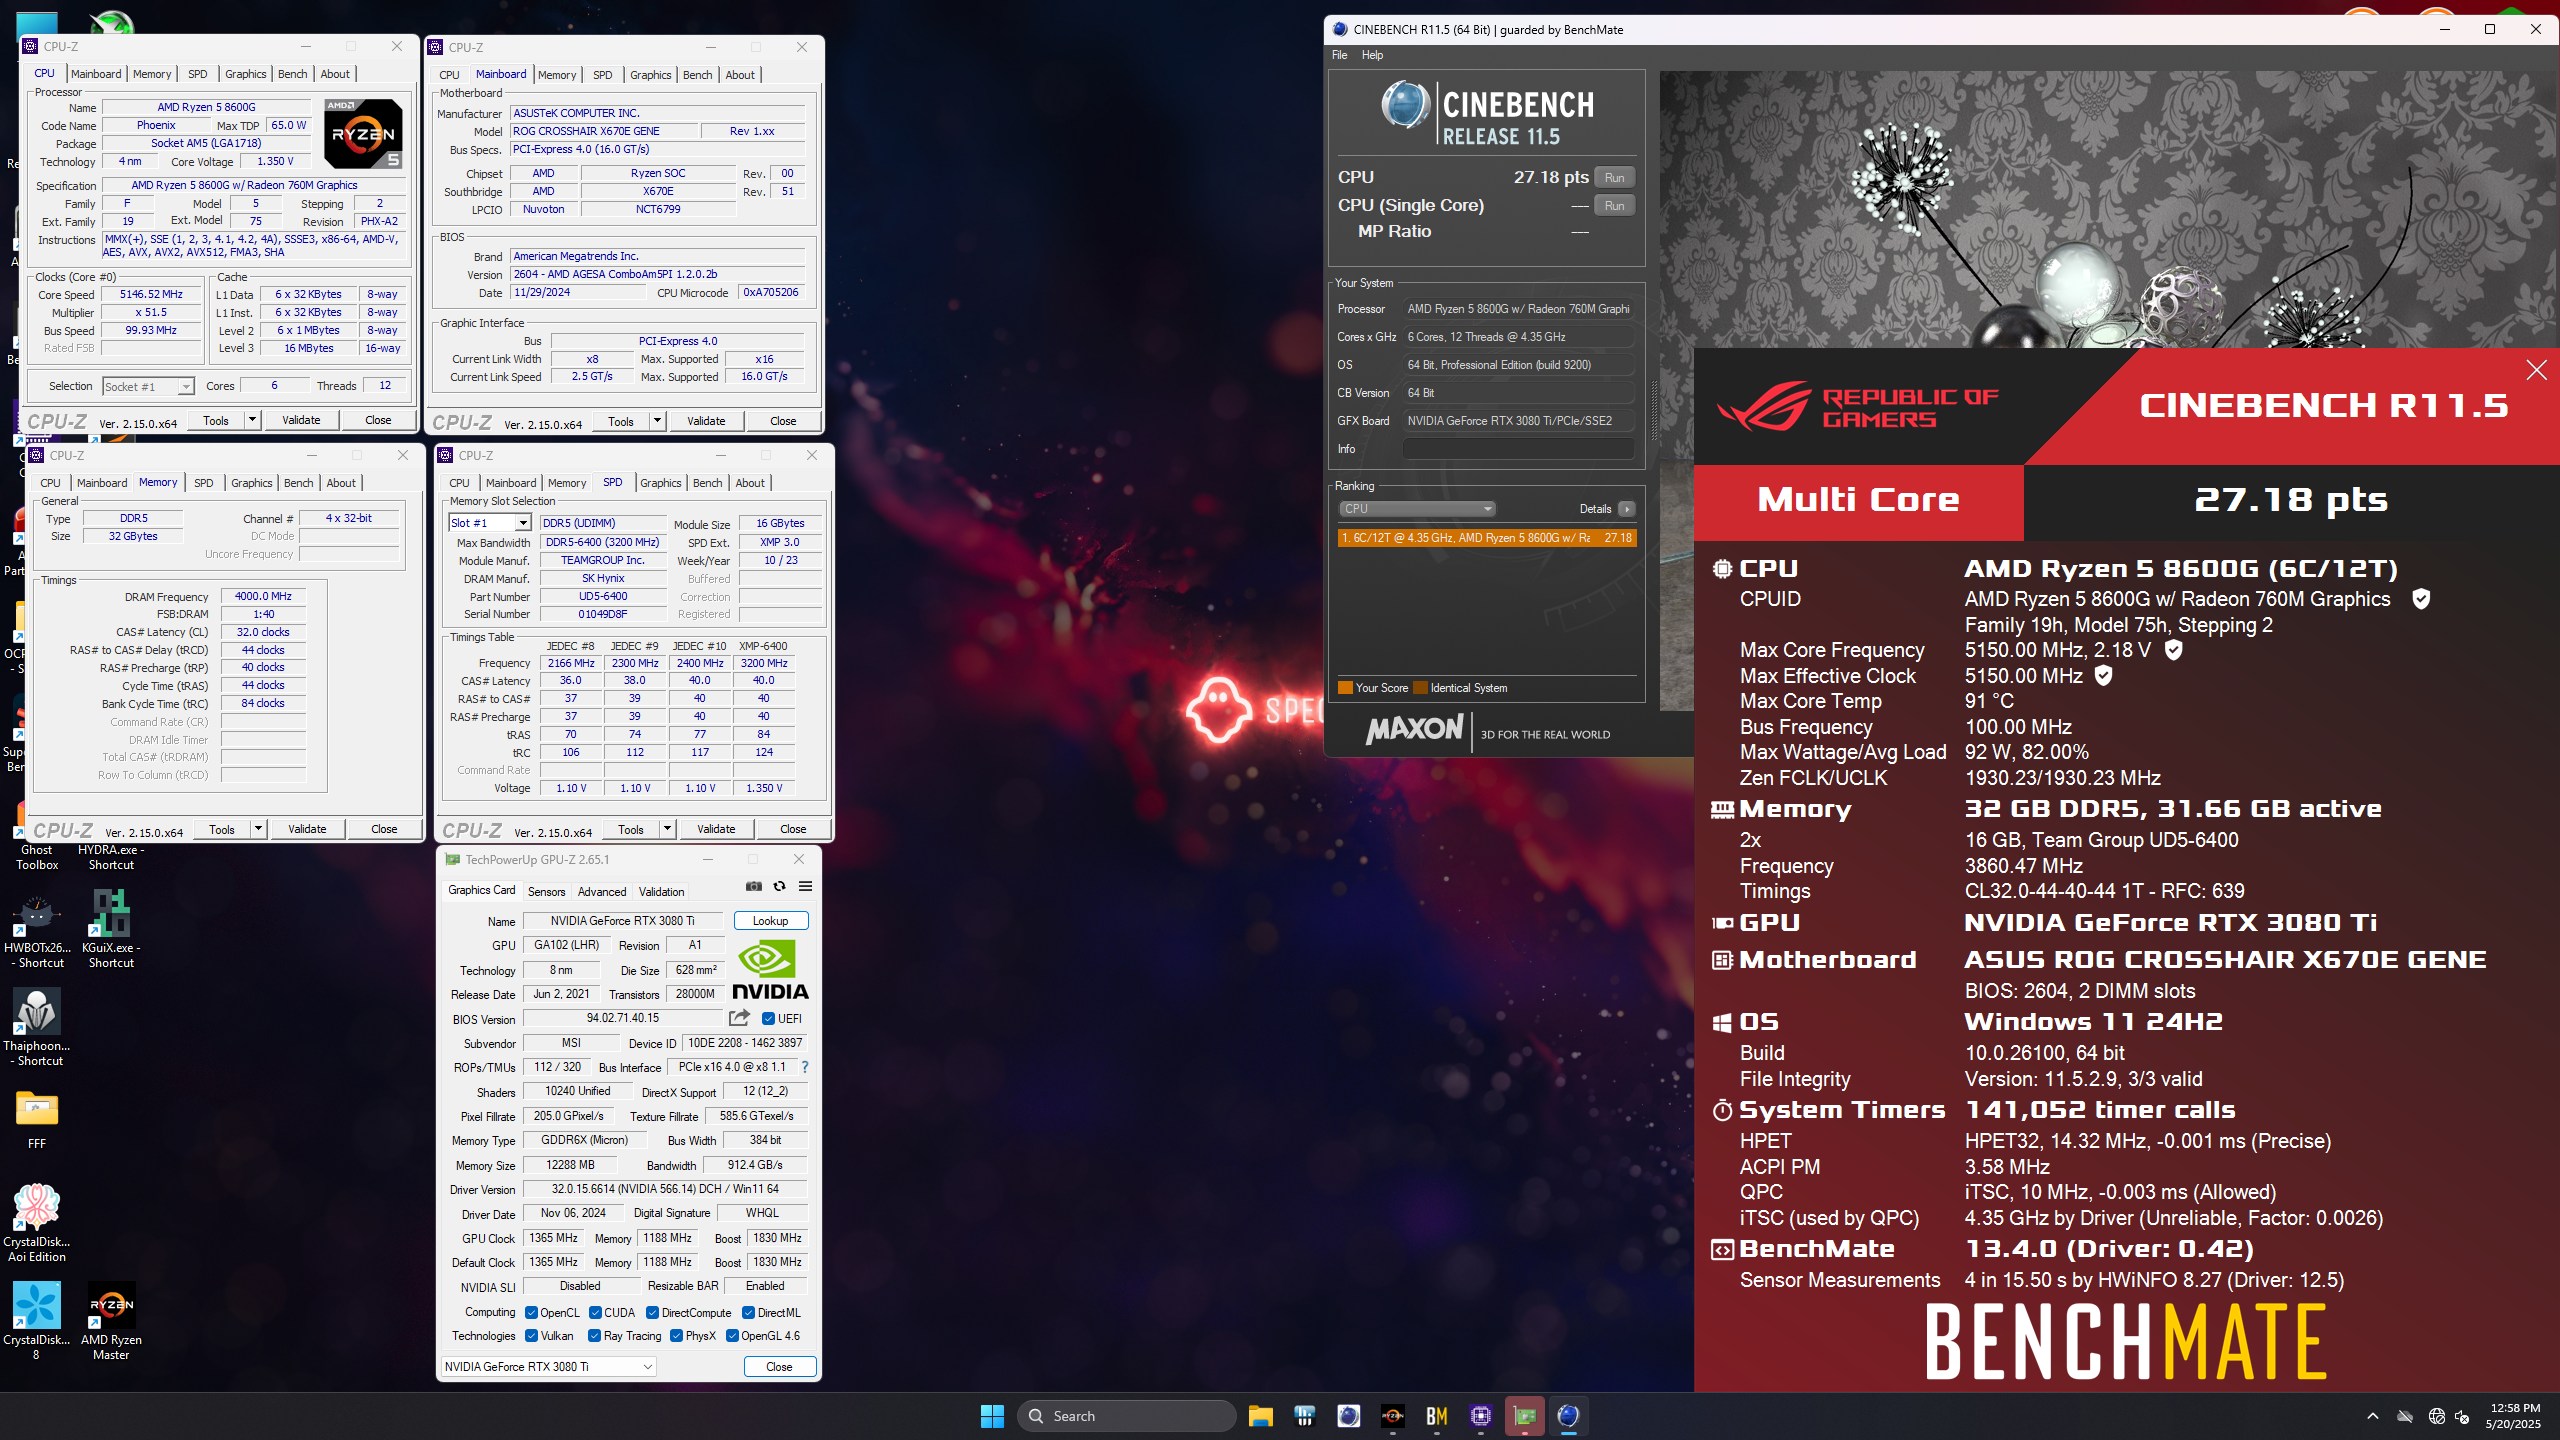This screenshot has height=1440, width=2560.
Task: Click the muted volume tray icon
Action: click(x=2462, y=1416)
